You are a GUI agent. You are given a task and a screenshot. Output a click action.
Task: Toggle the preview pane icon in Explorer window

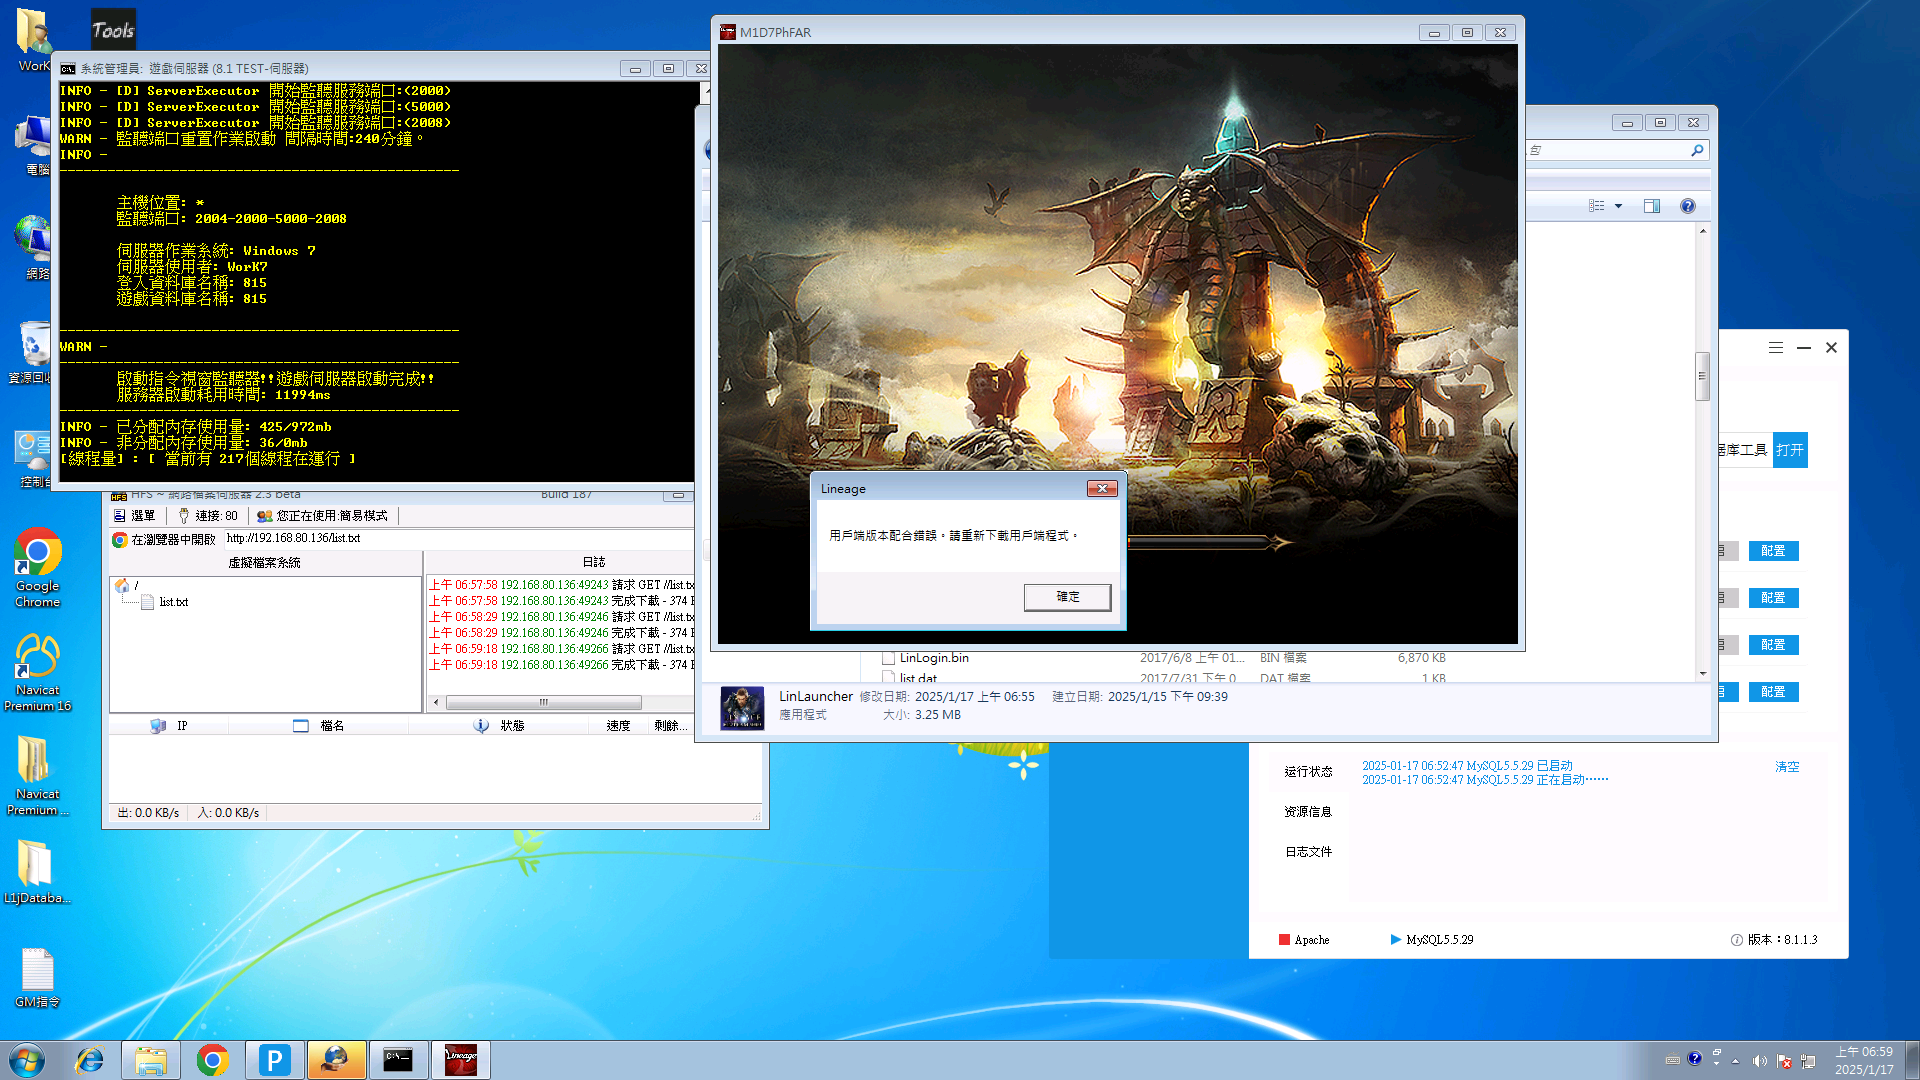pyautogui.click(x=1652, y=206)
